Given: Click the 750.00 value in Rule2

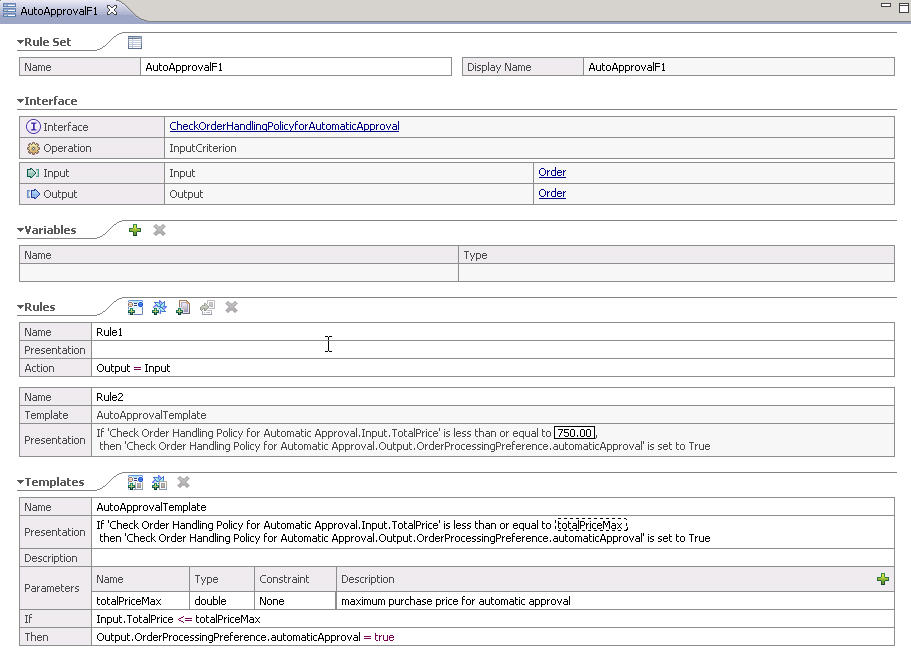Looking at the screenshot, I should [x=575, y=433].
